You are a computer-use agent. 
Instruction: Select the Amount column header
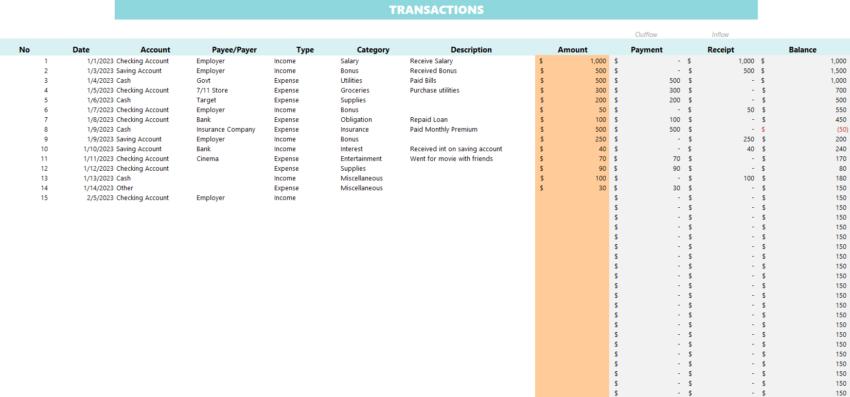click(x=572, y=50)
